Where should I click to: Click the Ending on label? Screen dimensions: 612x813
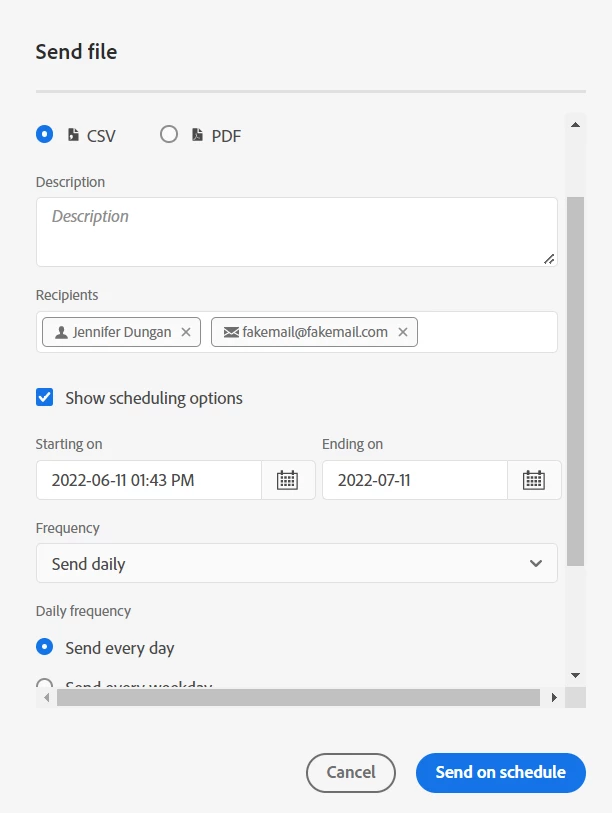pos(353,444)
